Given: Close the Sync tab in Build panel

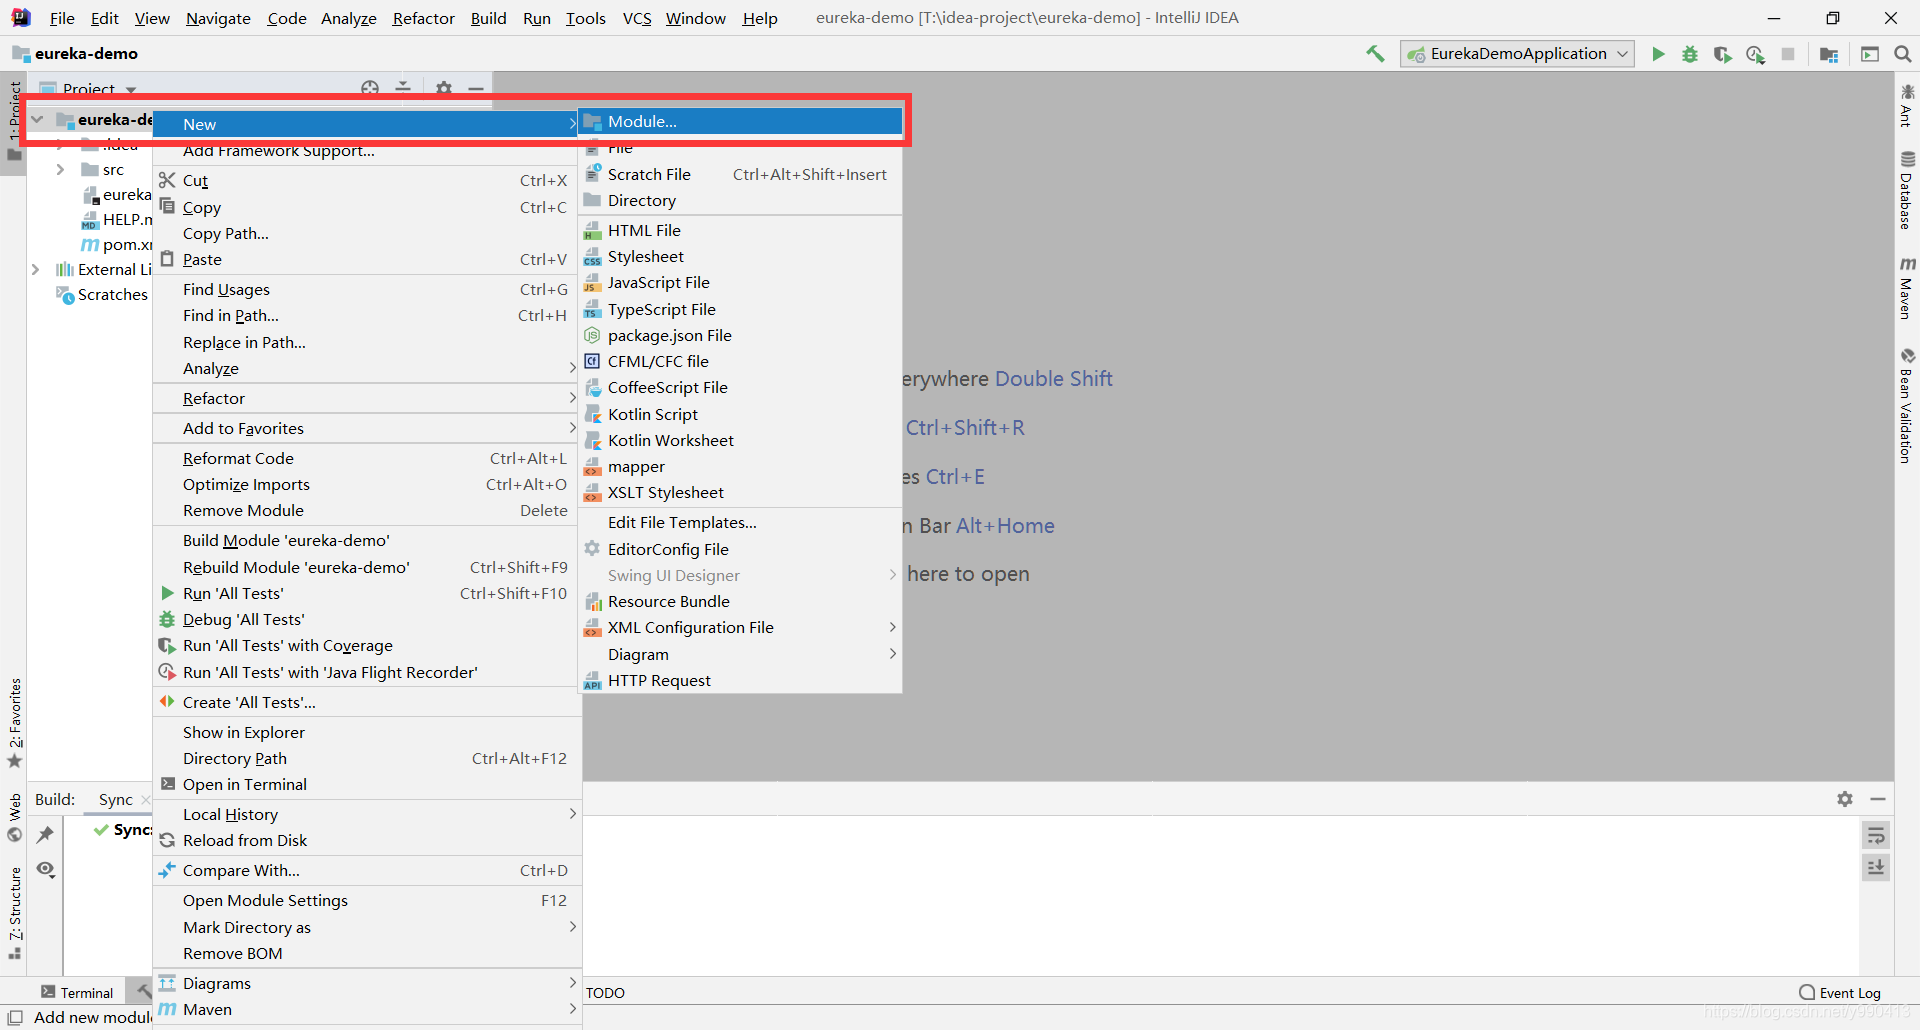Looking at the screenshot, I should pos(146,799).
